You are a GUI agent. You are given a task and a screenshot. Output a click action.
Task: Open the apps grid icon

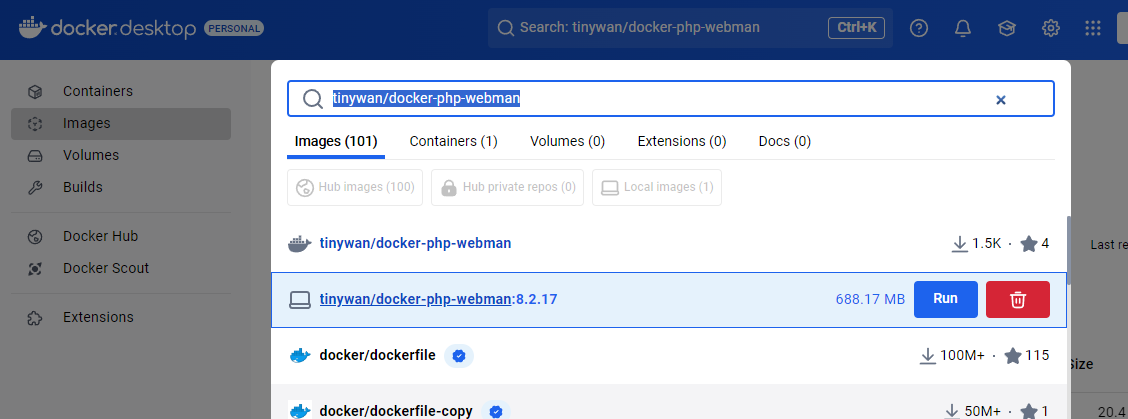(1093, 28)
